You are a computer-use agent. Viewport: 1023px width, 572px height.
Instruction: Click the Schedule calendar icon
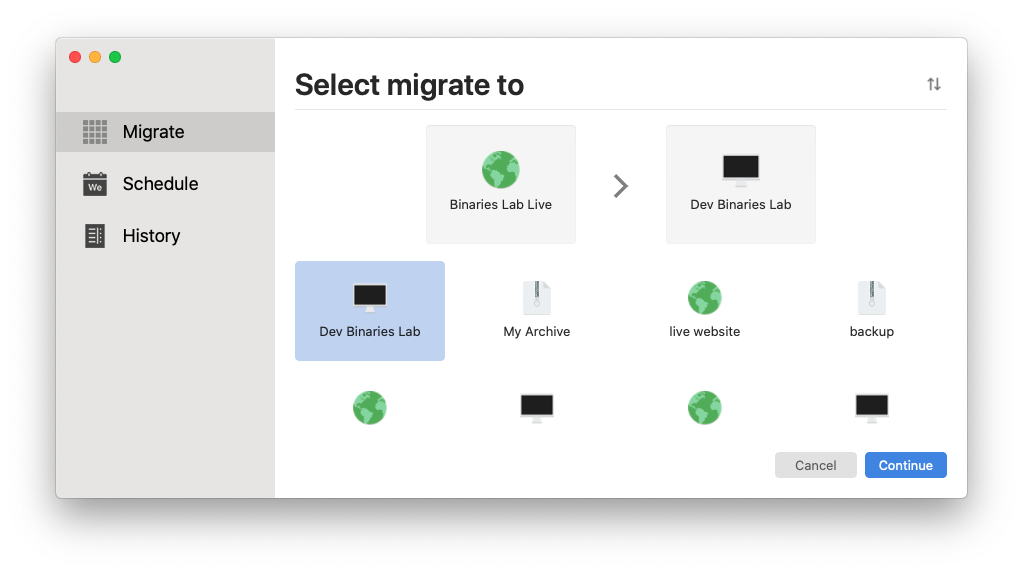tap(95, 184)
